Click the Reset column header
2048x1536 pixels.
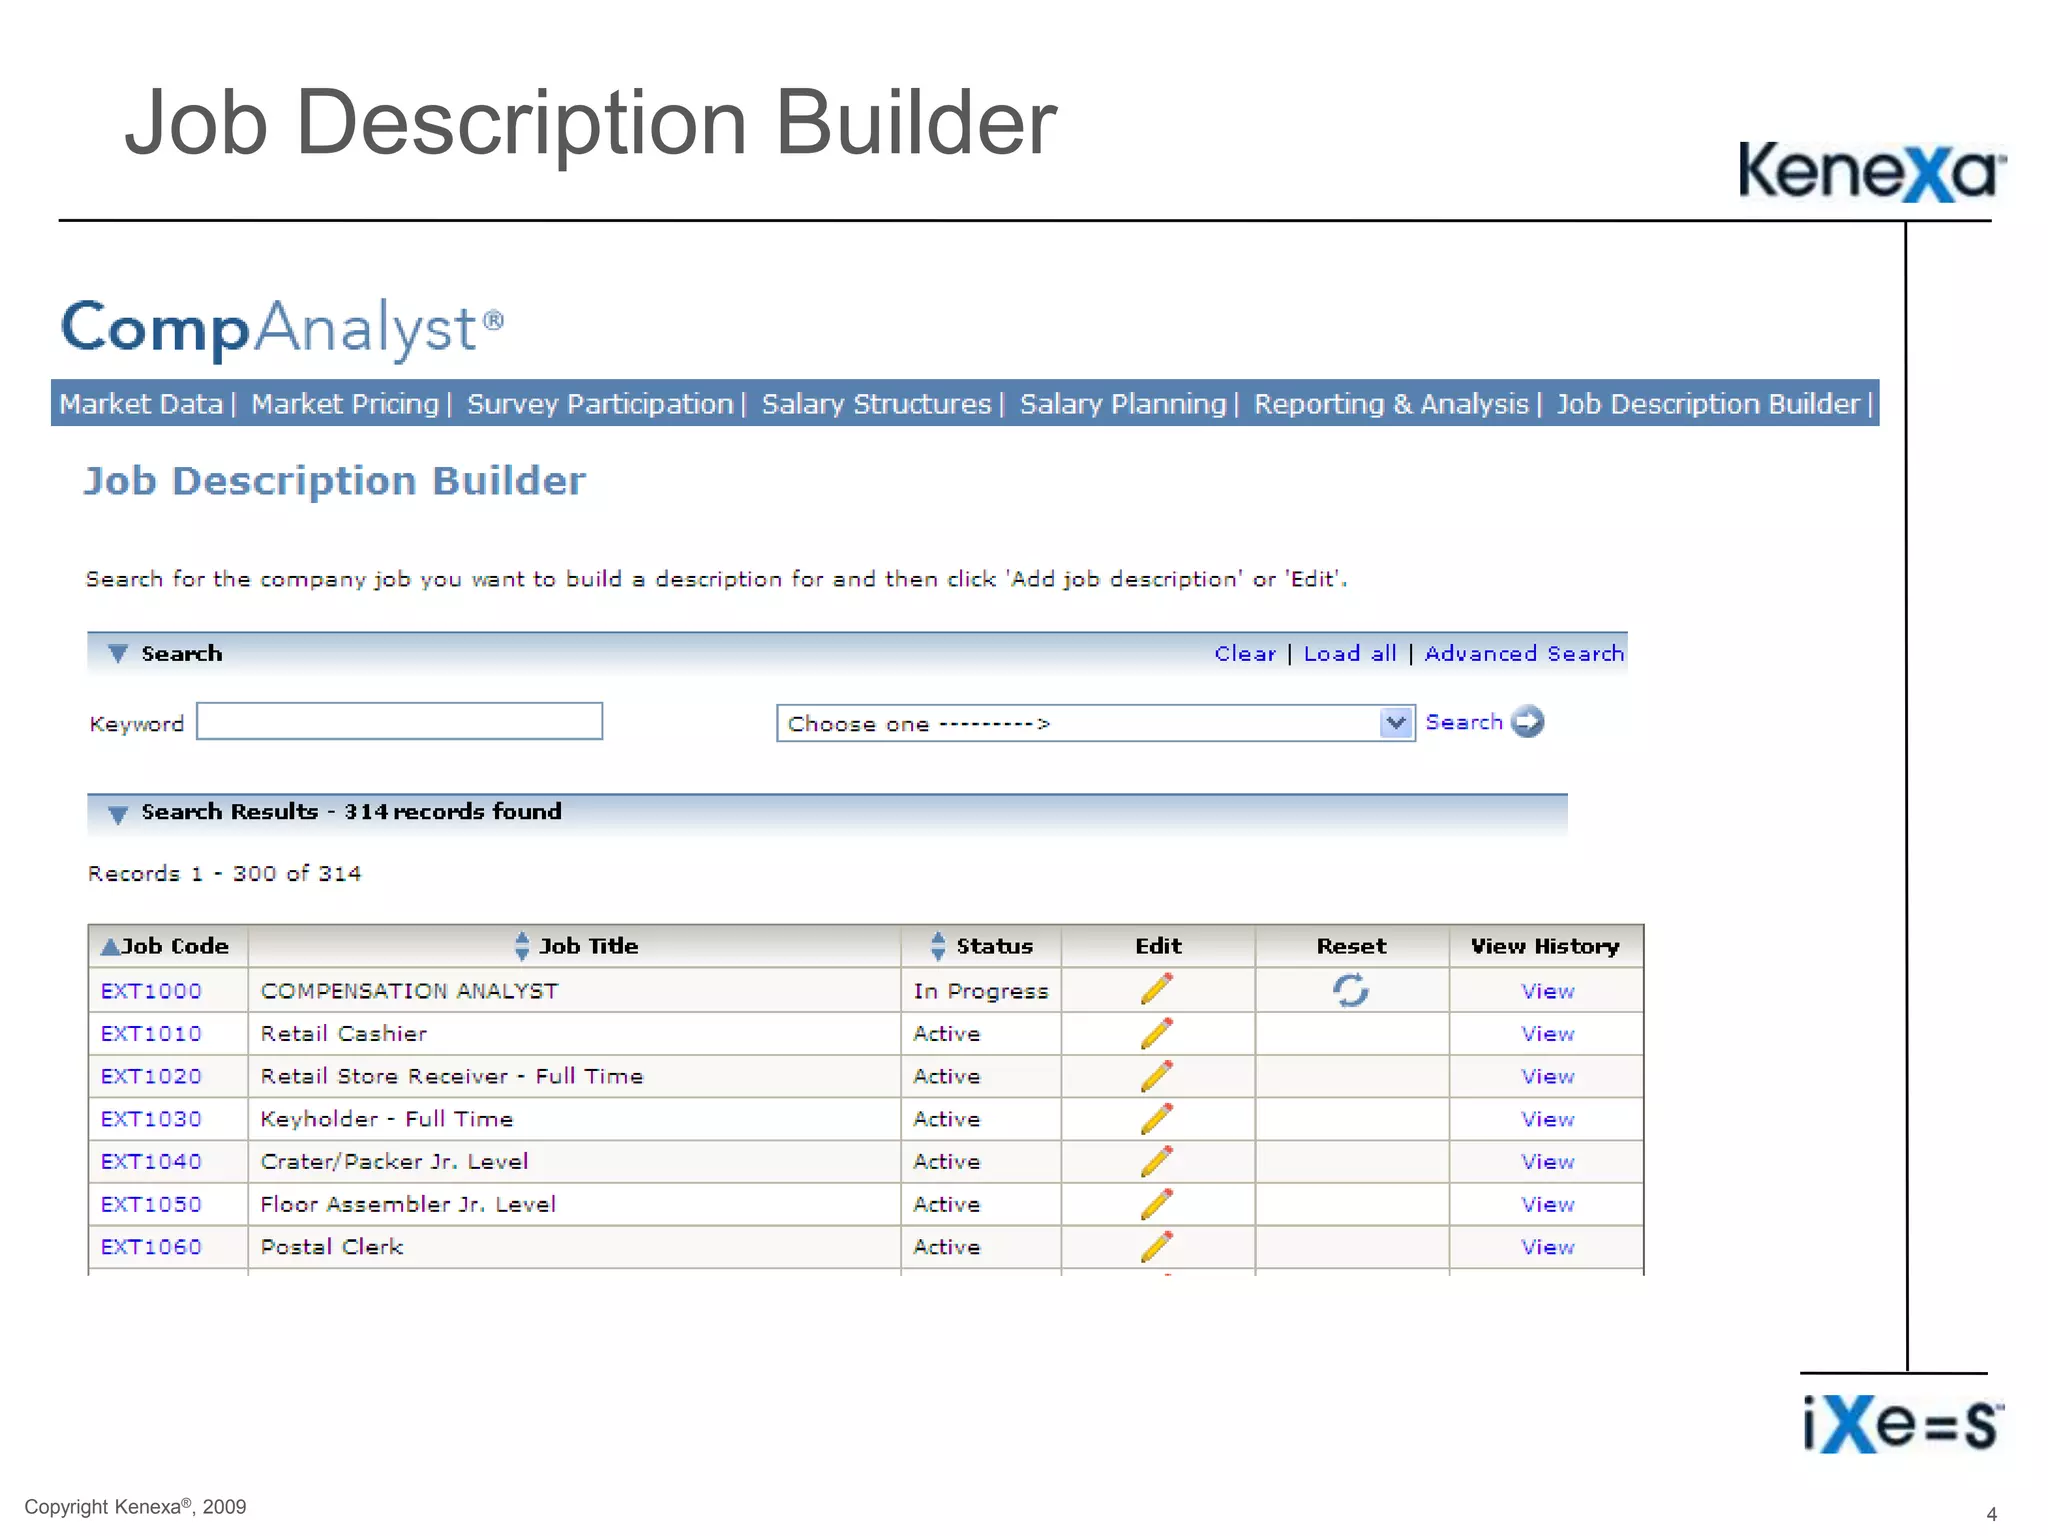pyautogui.click(x=1351, y=946)
